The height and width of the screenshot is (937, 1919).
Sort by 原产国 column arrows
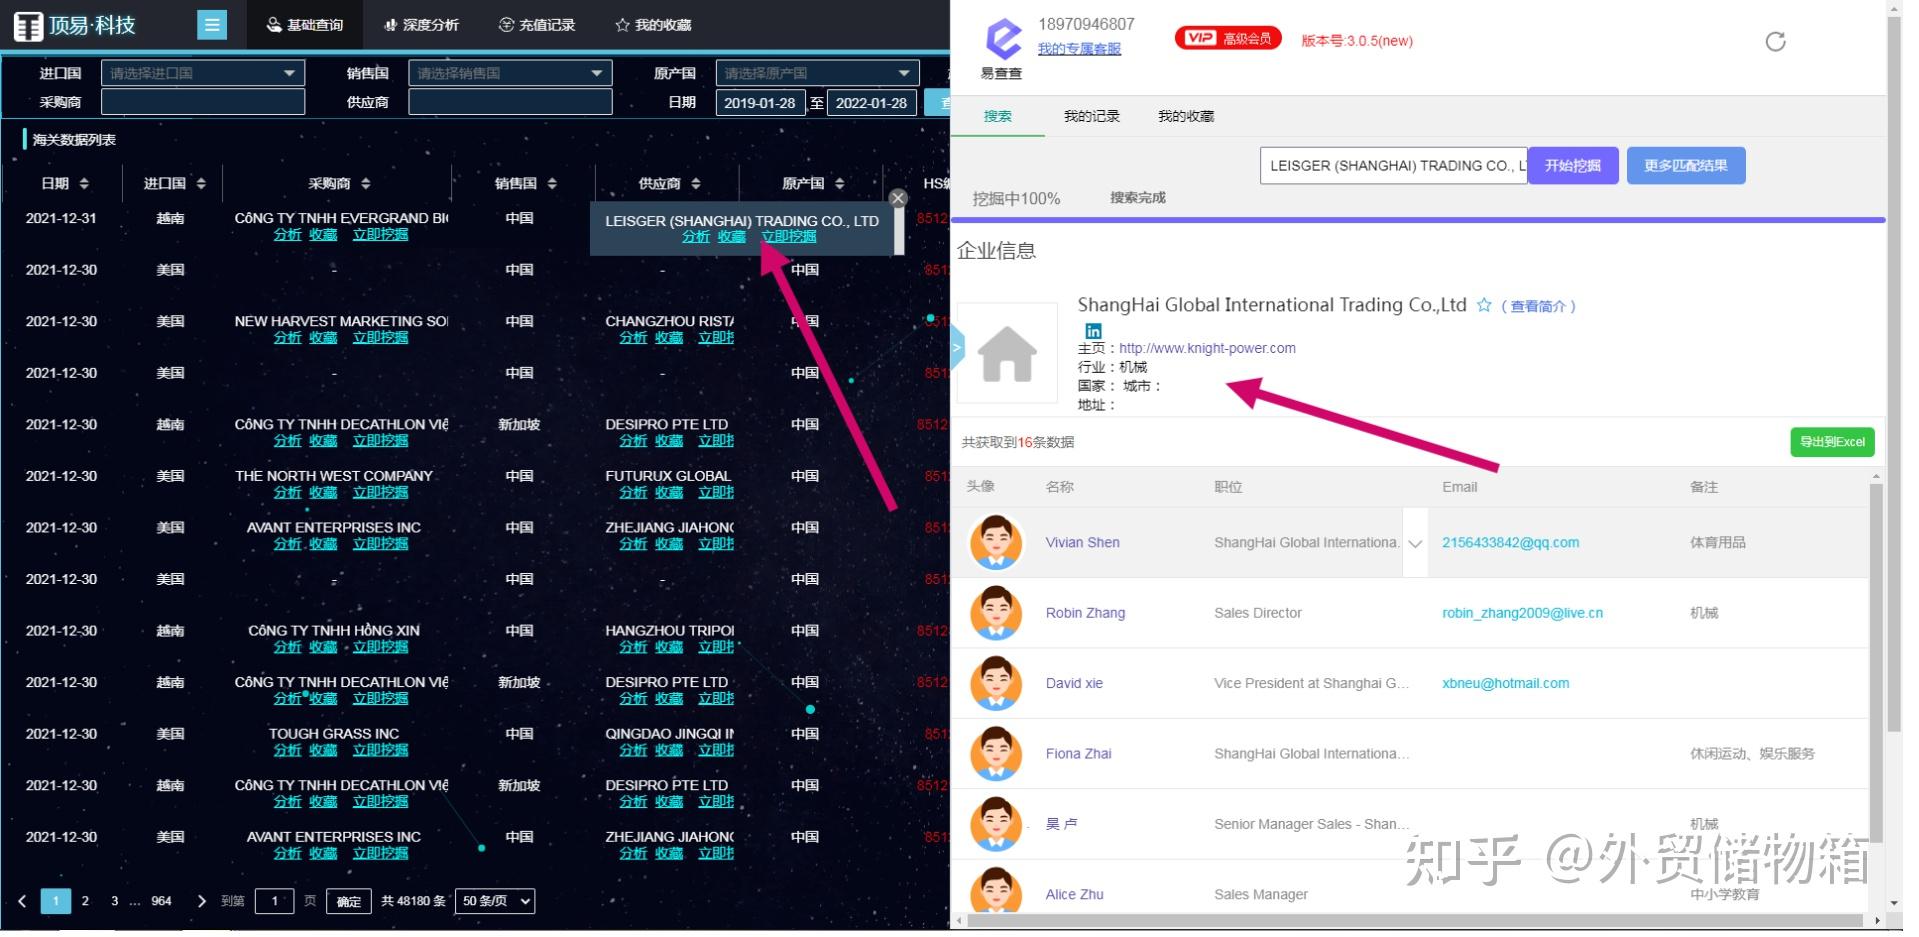pyautogui.click(x=840, y=184)
